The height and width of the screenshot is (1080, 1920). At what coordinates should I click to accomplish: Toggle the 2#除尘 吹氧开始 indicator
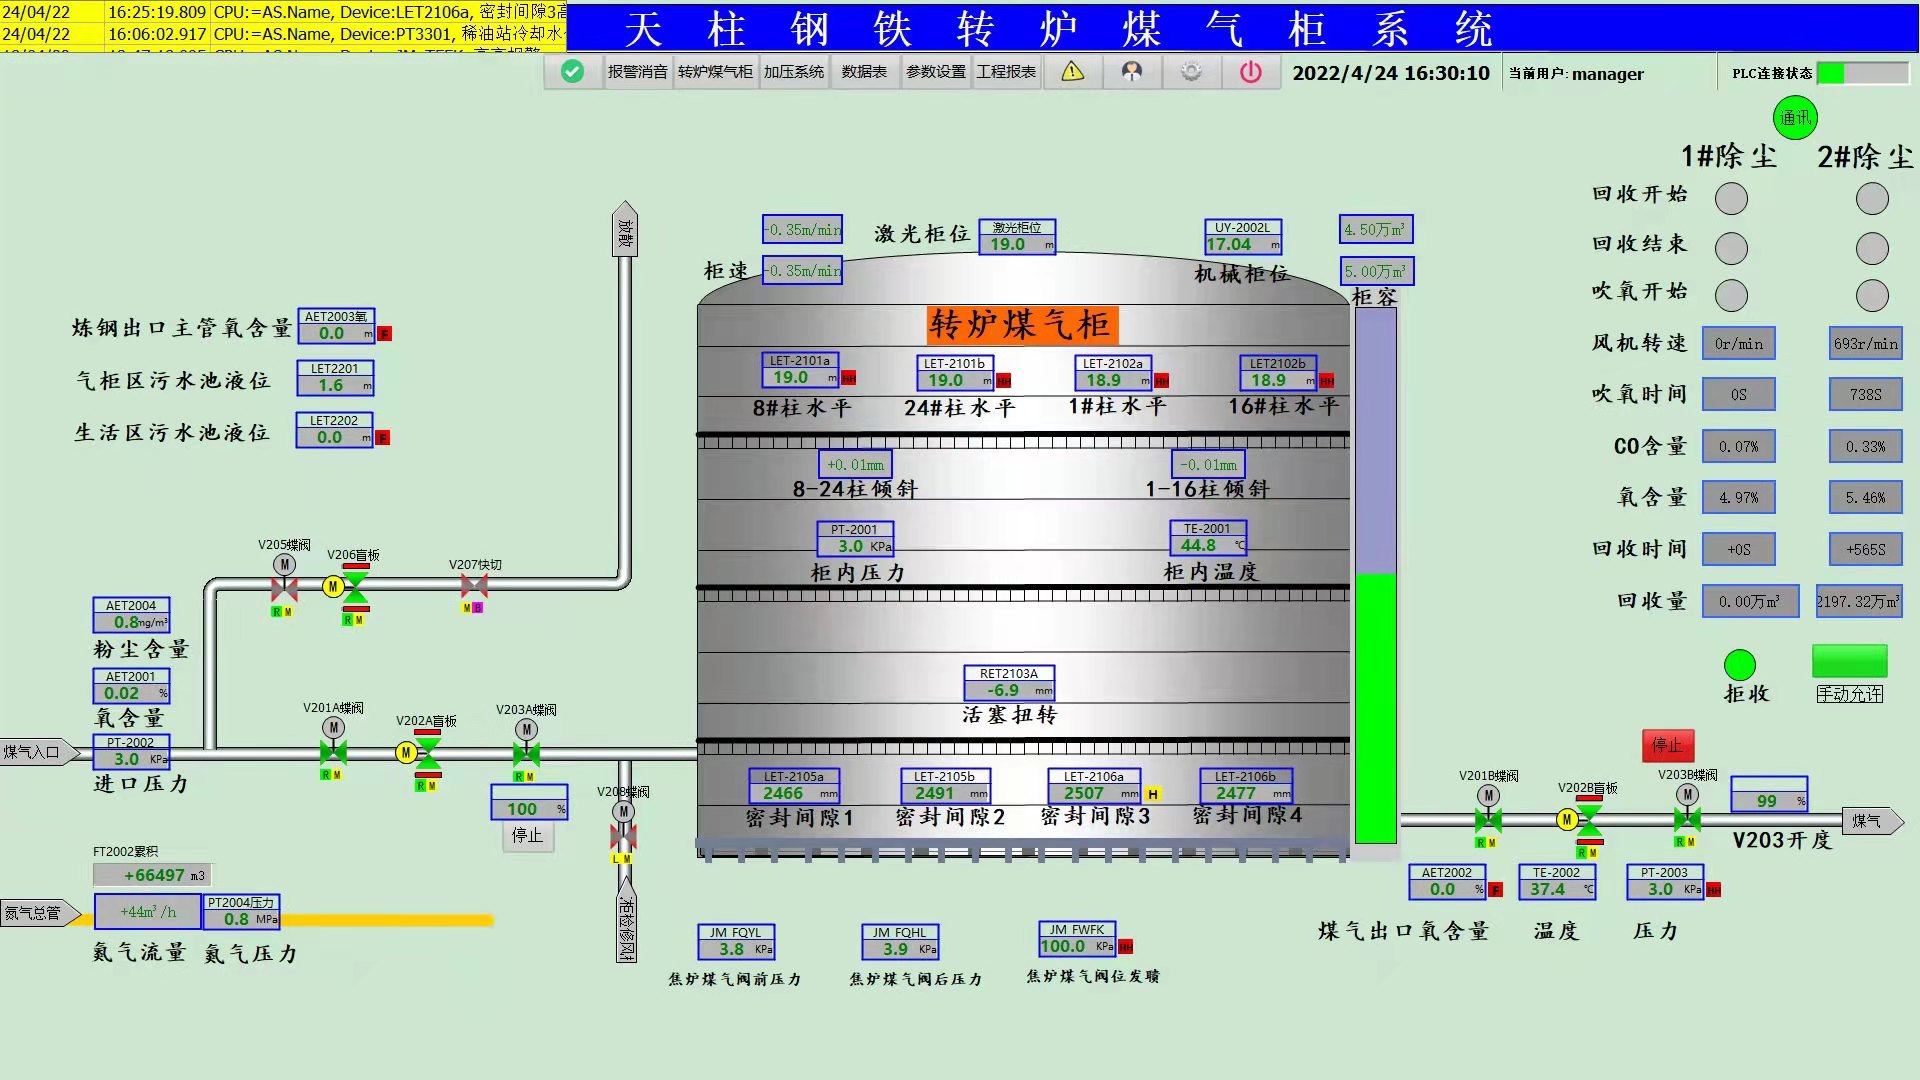[1871, 295]
